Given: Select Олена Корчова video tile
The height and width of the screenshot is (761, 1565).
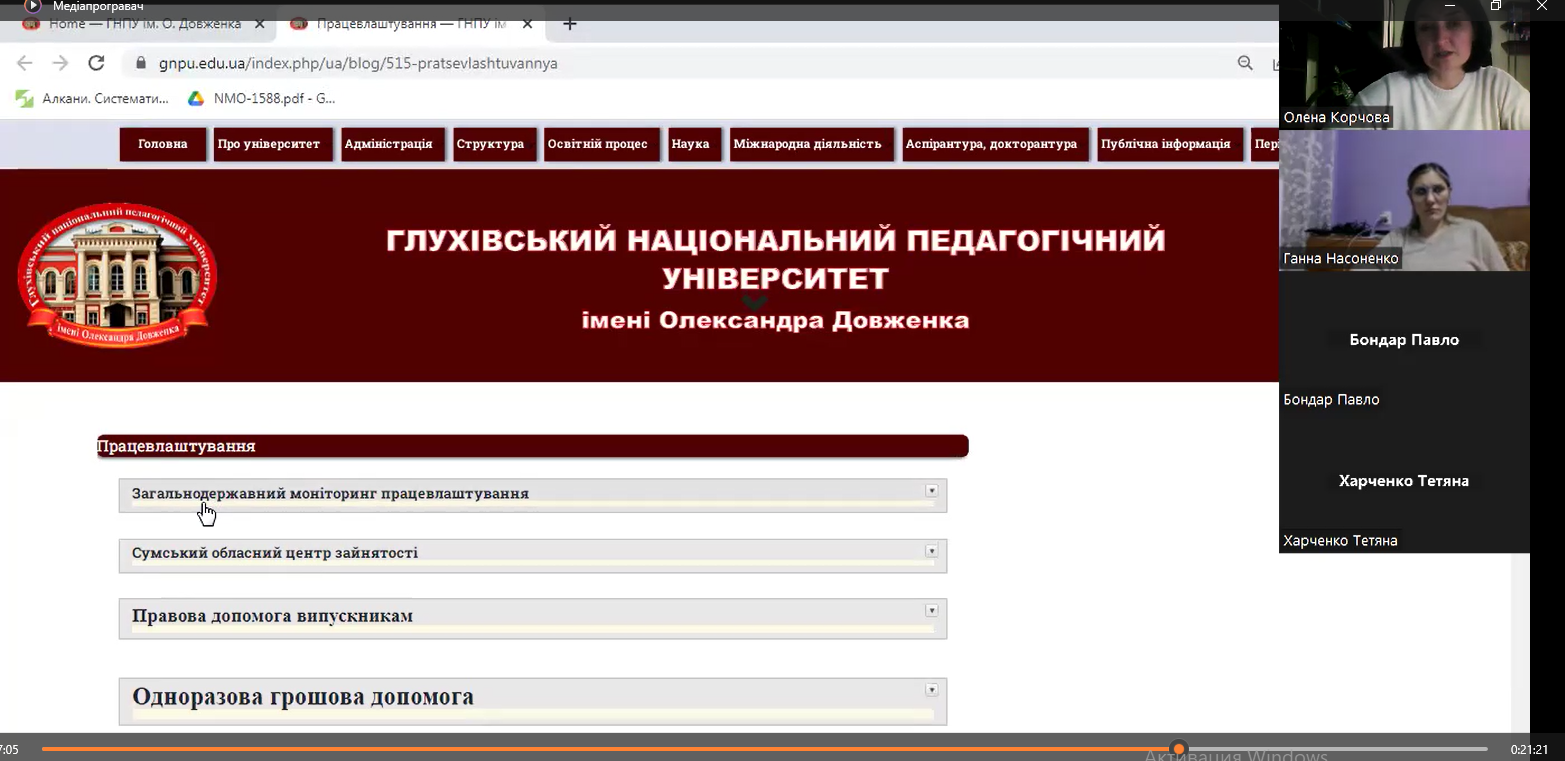Looking at the screenshot, I should pos(1404,65).
